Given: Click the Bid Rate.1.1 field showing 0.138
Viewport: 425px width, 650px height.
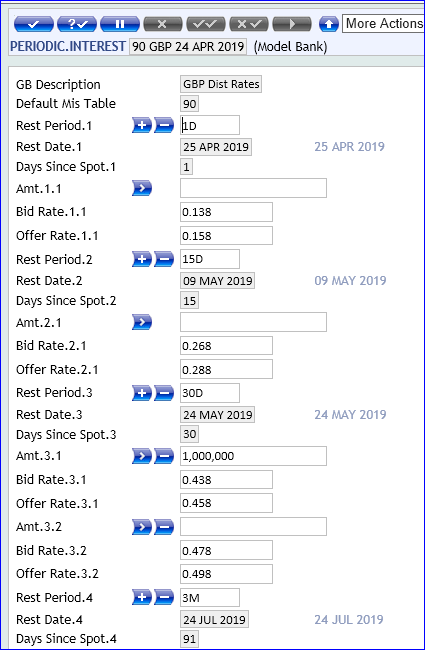Looking at the screenshot, I should 226,212.
